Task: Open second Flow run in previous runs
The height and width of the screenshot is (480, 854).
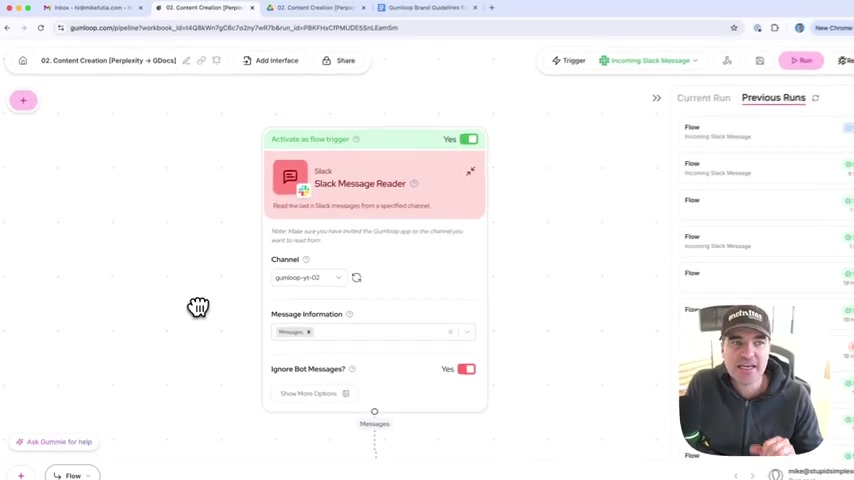Action: click(765, 168)
